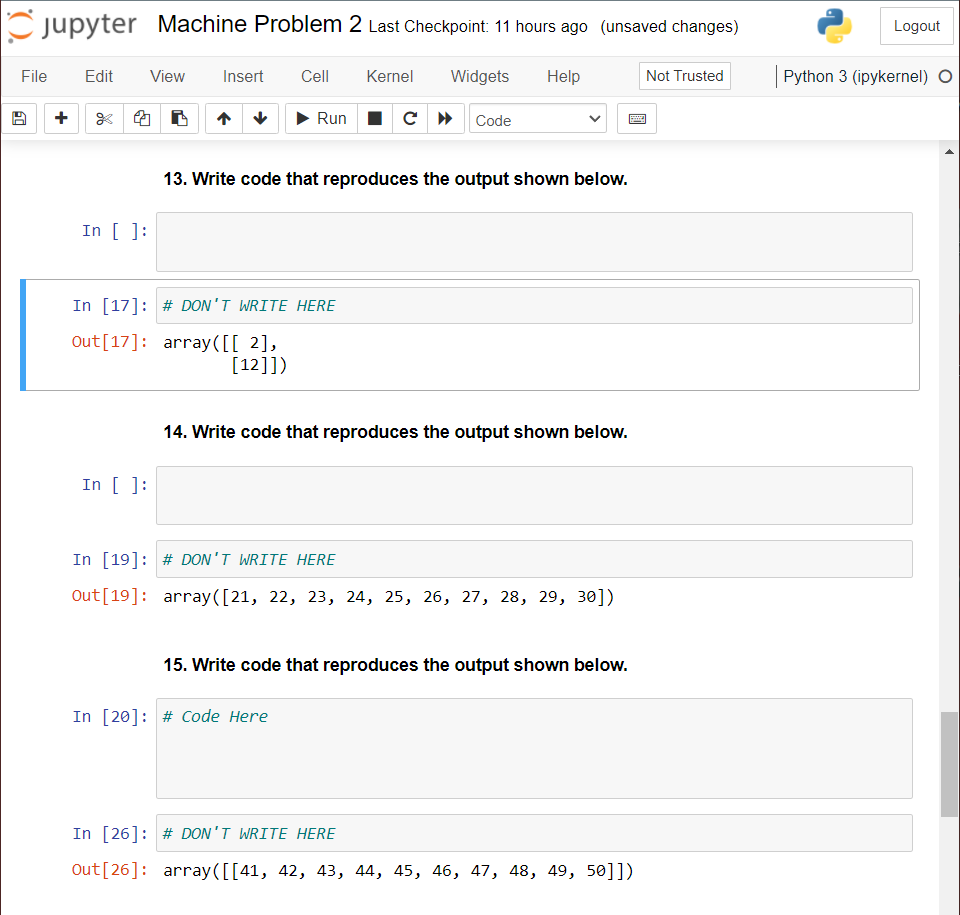Click the Logout button
This screenshot has height=915, width=960.
click(x=917, y=26)
